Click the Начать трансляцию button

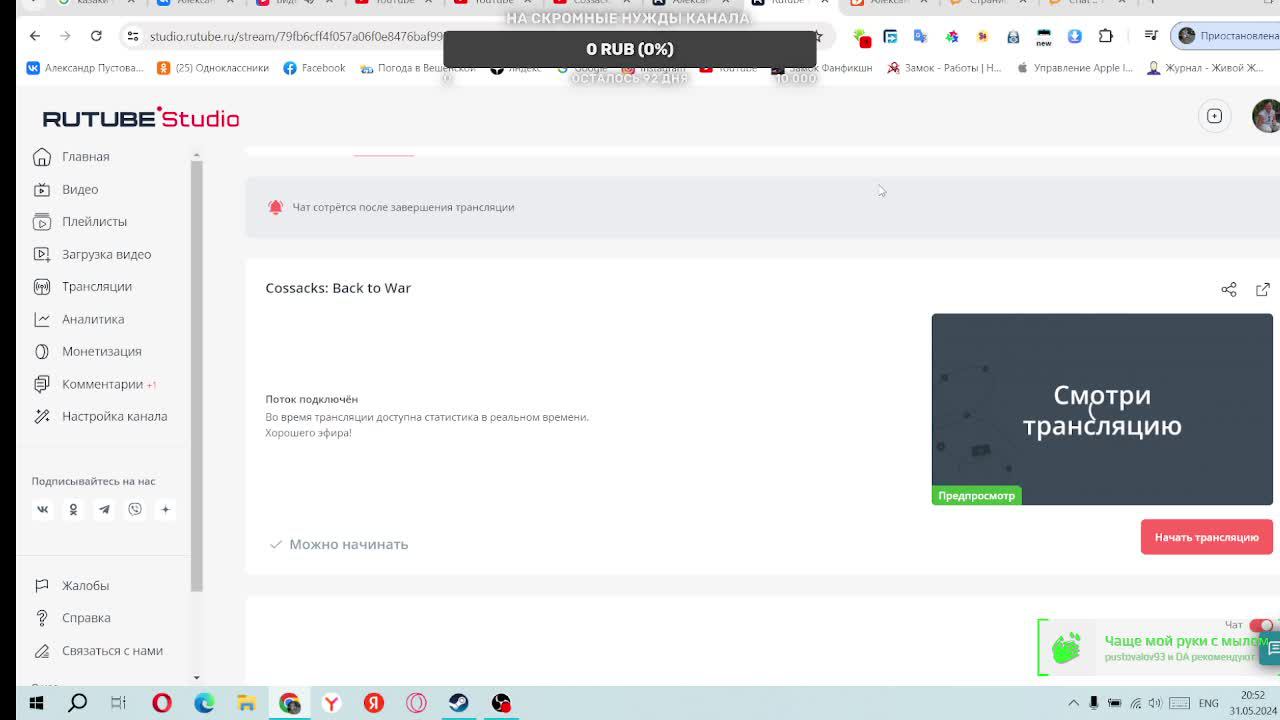click(x=1206, y=537)
